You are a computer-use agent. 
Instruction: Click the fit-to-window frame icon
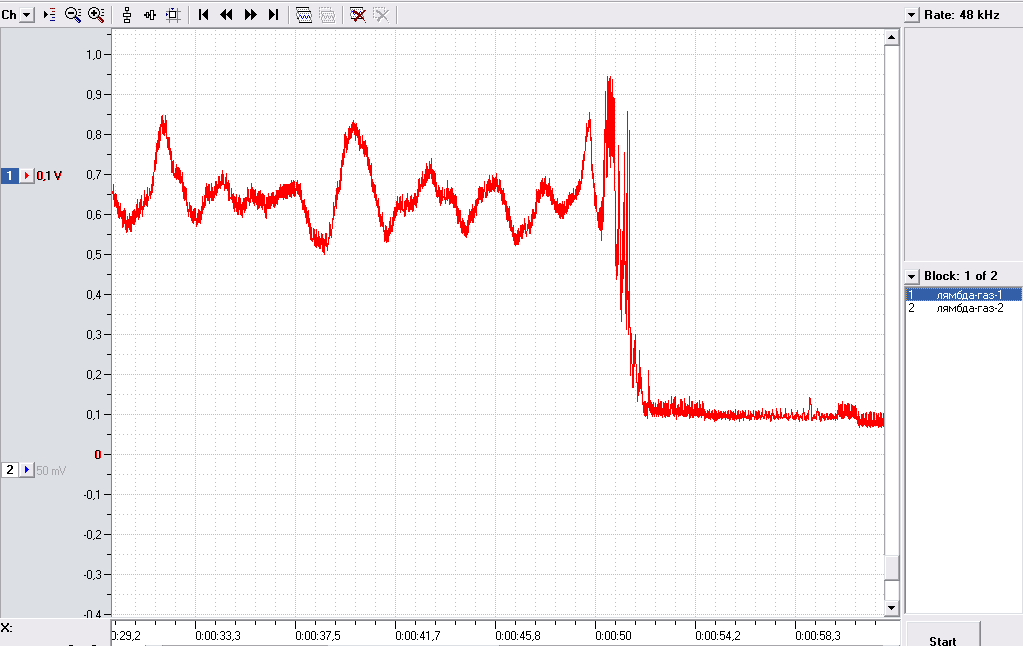click(x=173, y=14)
